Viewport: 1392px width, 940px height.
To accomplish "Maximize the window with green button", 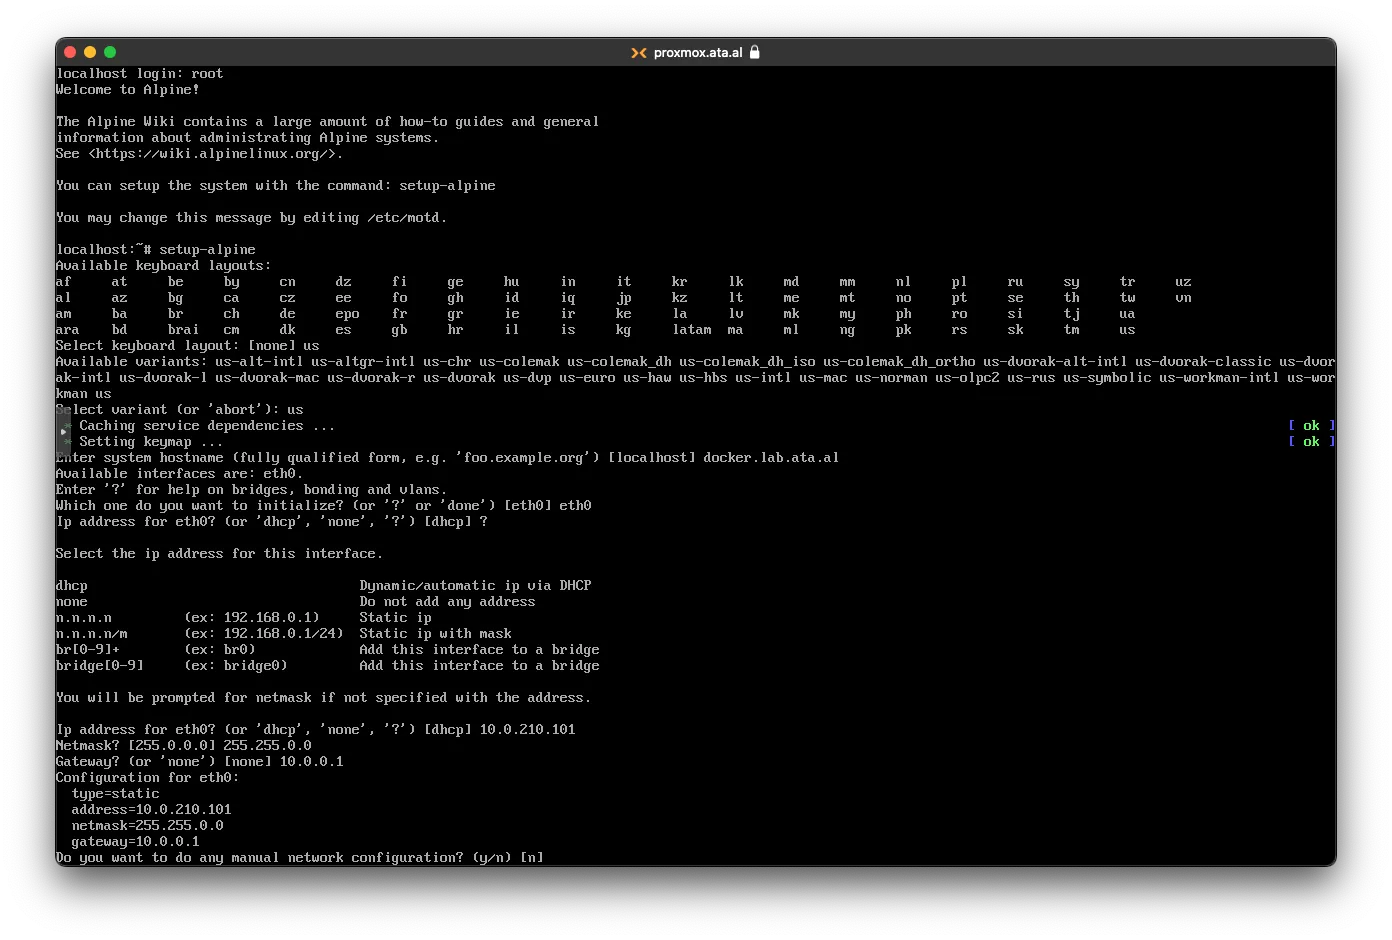I will 110,52.
